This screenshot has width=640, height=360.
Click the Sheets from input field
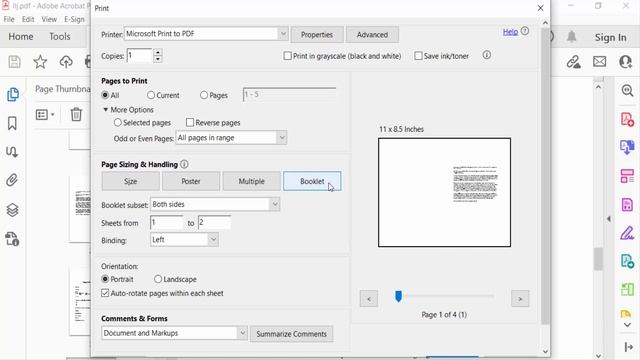tap(167, 222)
